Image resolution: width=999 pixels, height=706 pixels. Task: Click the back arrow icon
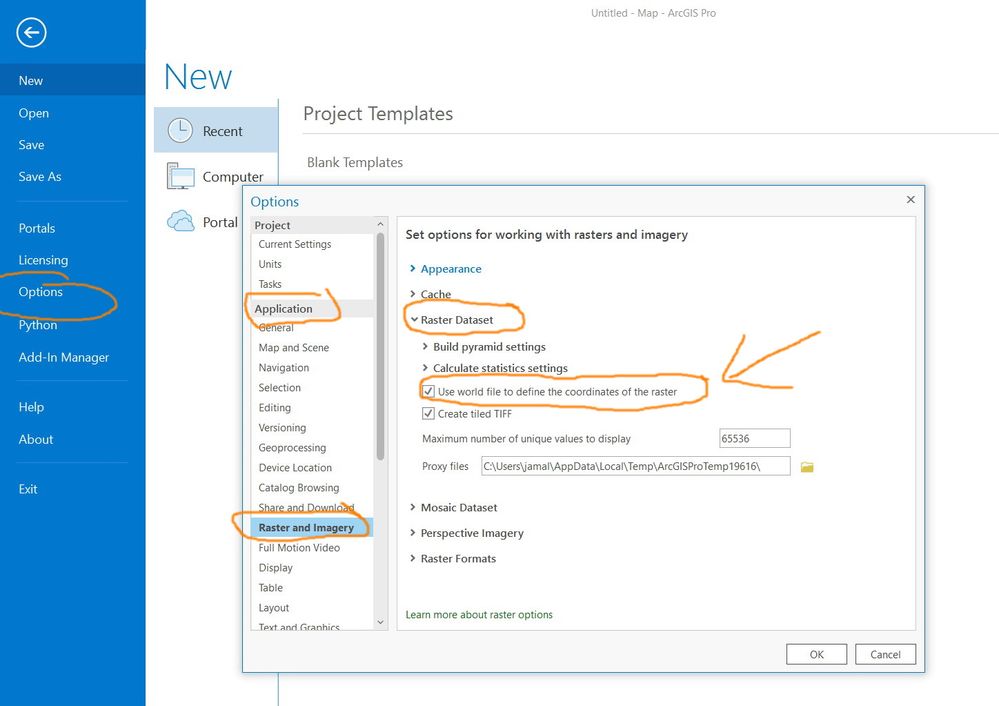click(31, 33)
